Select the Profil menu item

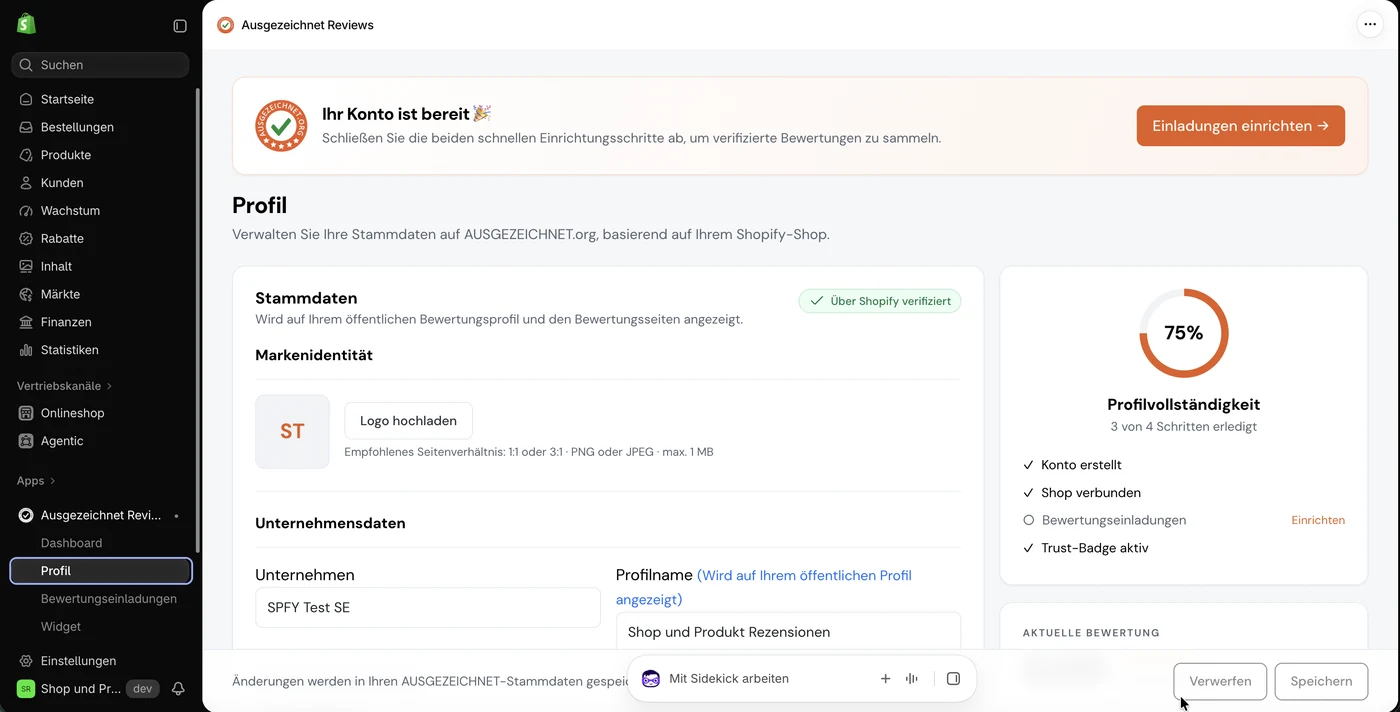coord(101,571)
